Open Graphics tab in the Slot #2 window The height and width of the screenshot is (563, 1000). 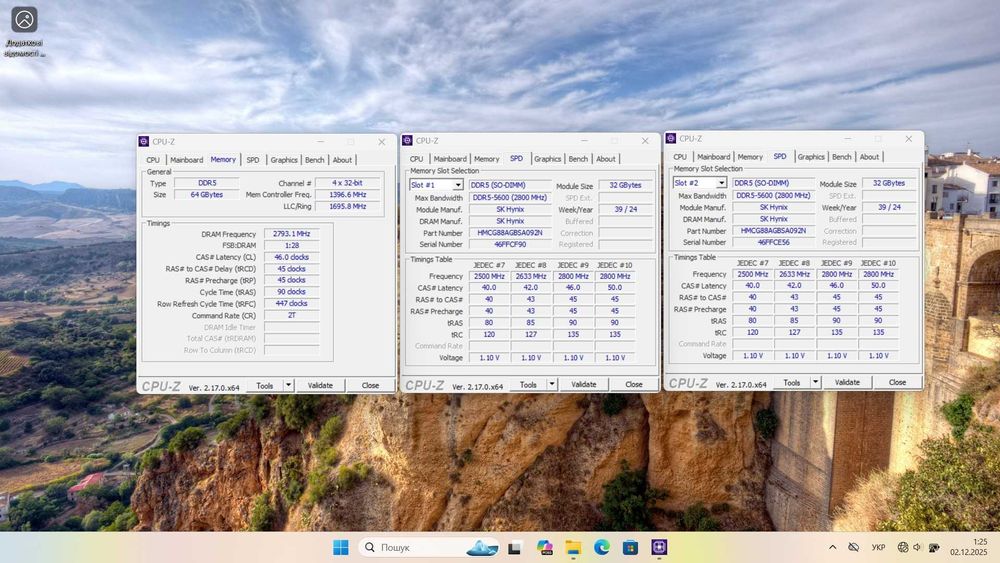(811, 157)
